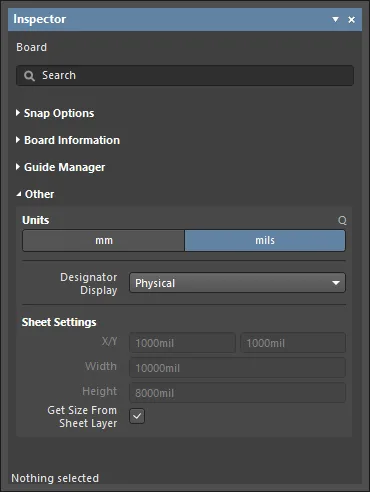Click the Sheet Settings Y field

coord(293,343)
